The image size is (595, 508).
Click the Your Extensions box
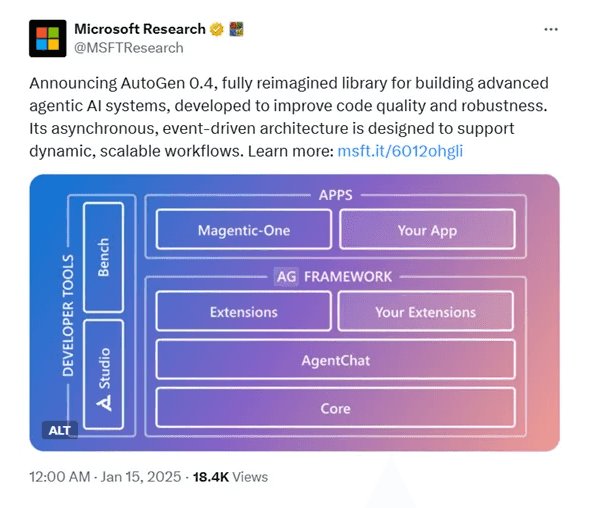click(426, 311)
